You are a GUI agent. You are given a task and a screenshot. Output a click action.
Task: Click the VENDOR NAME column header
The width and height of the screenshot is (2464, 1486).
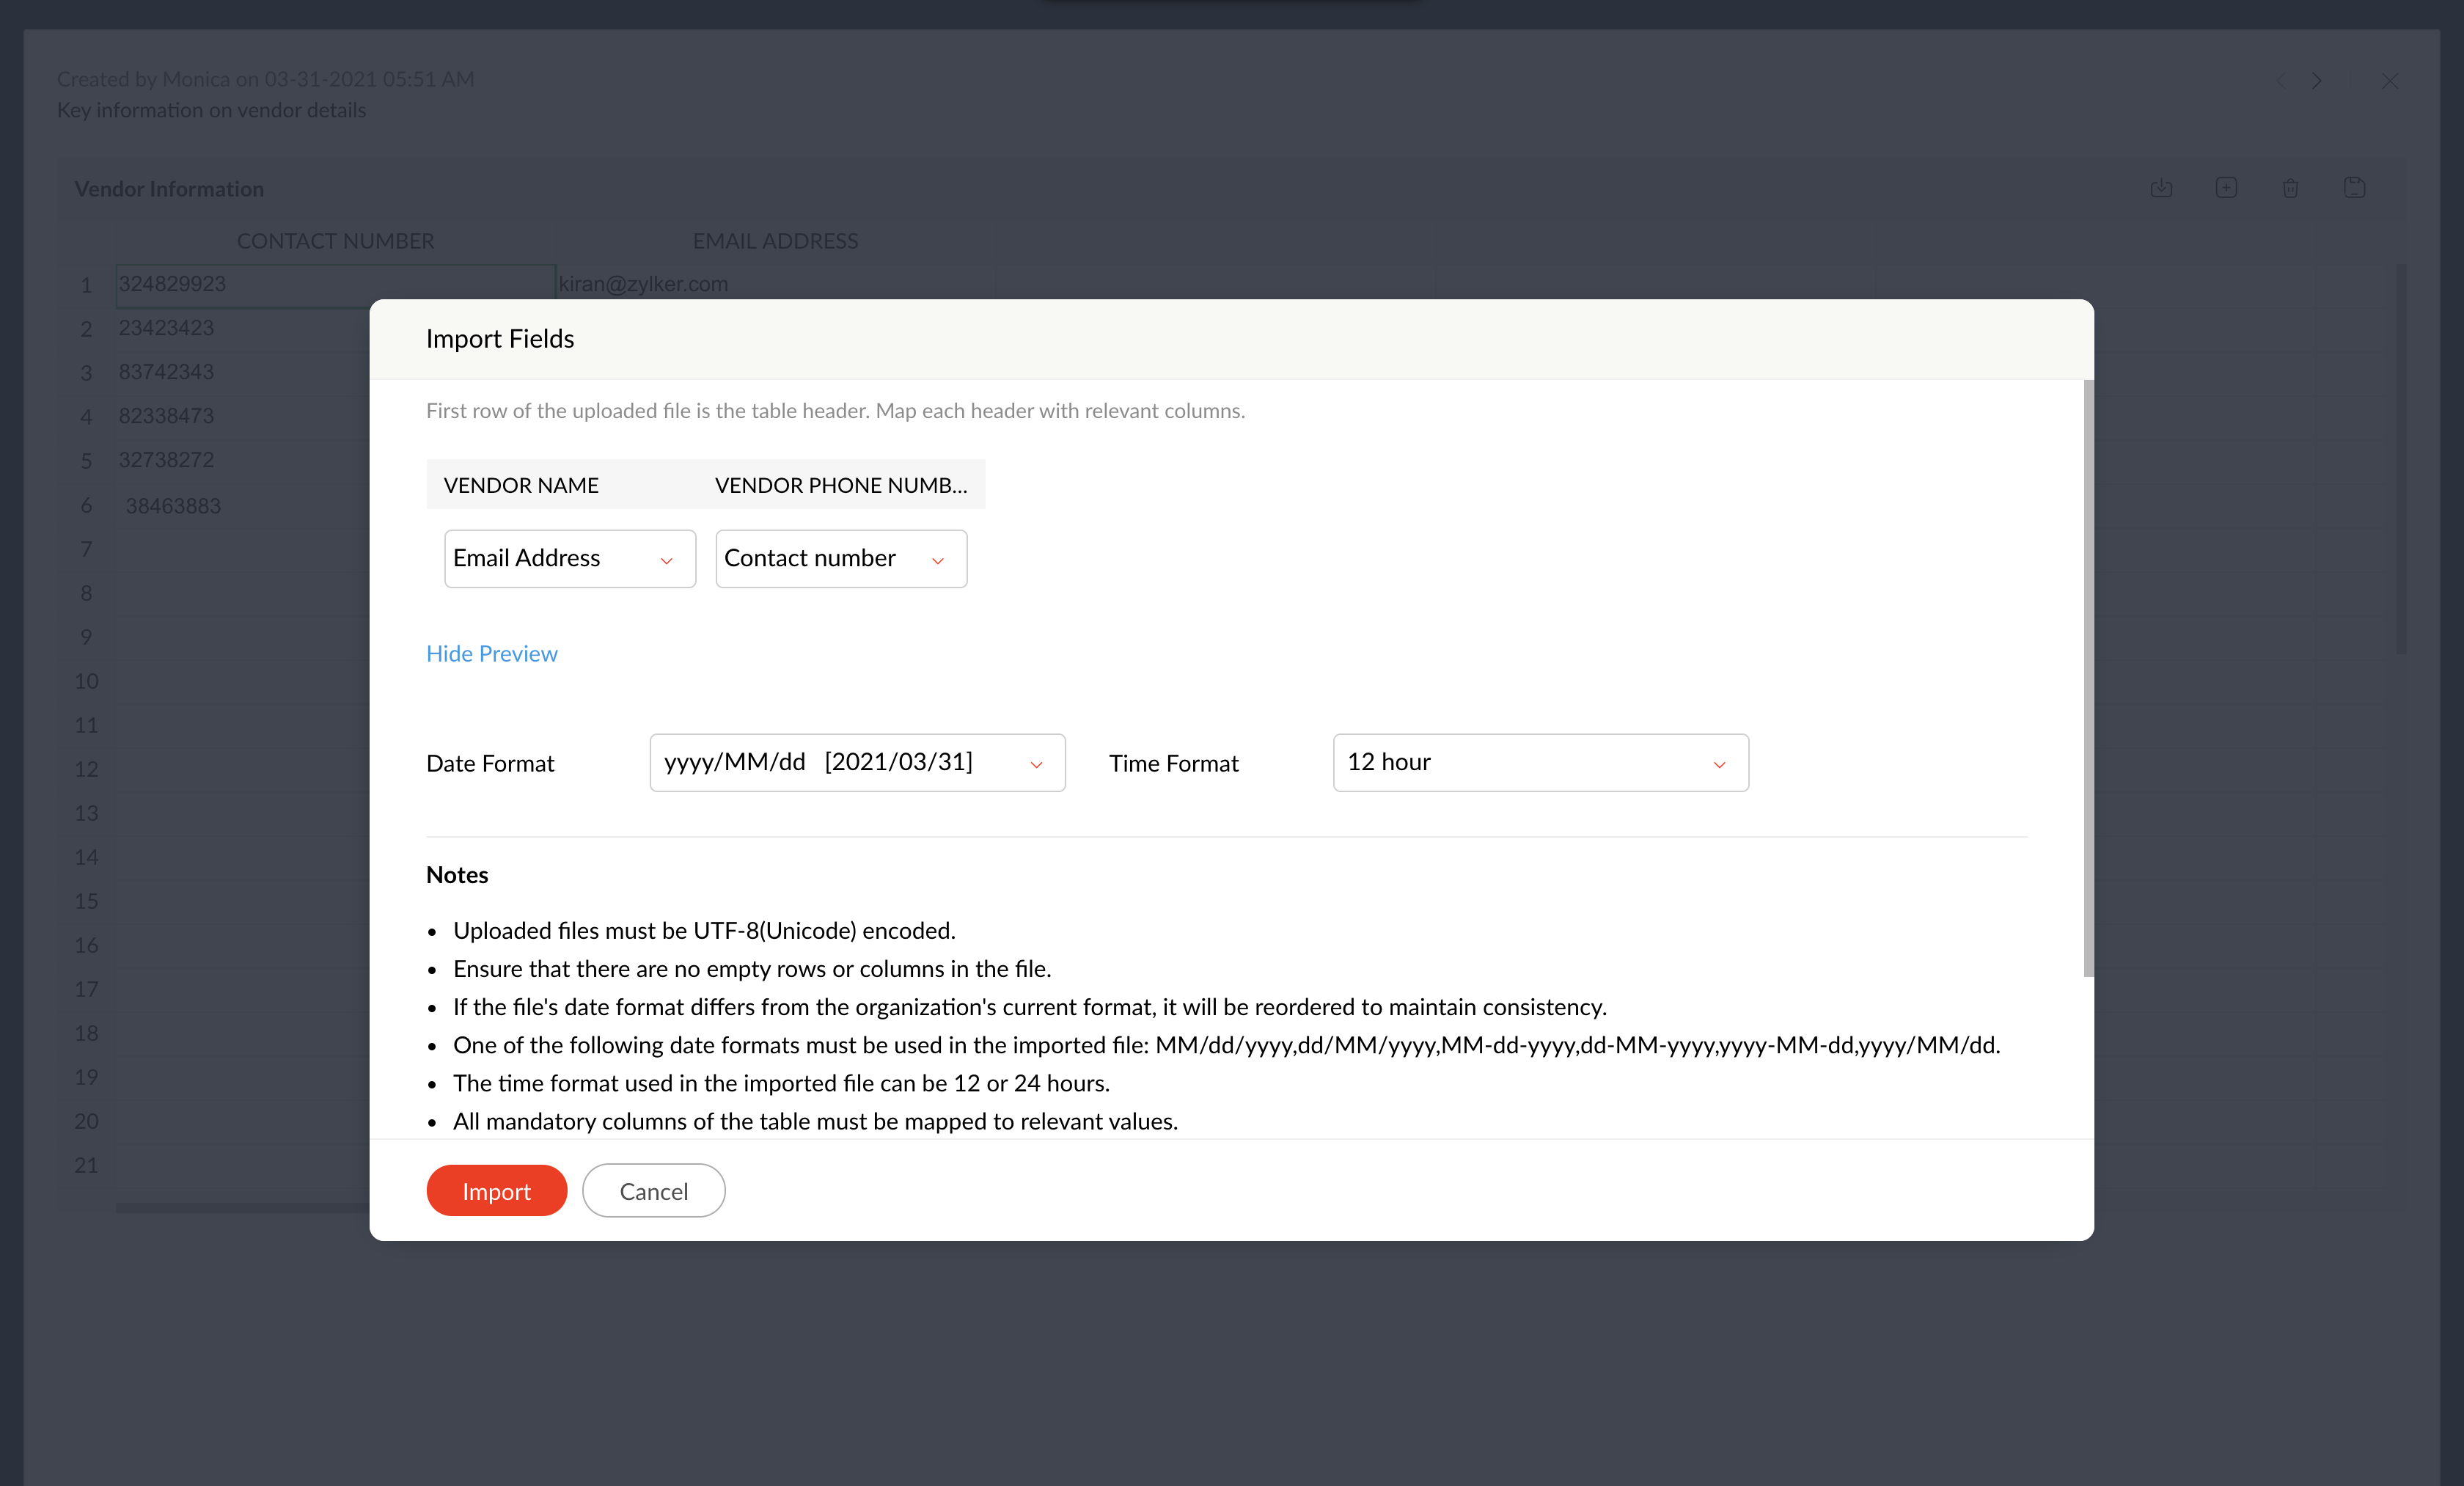tap(521, 485)
